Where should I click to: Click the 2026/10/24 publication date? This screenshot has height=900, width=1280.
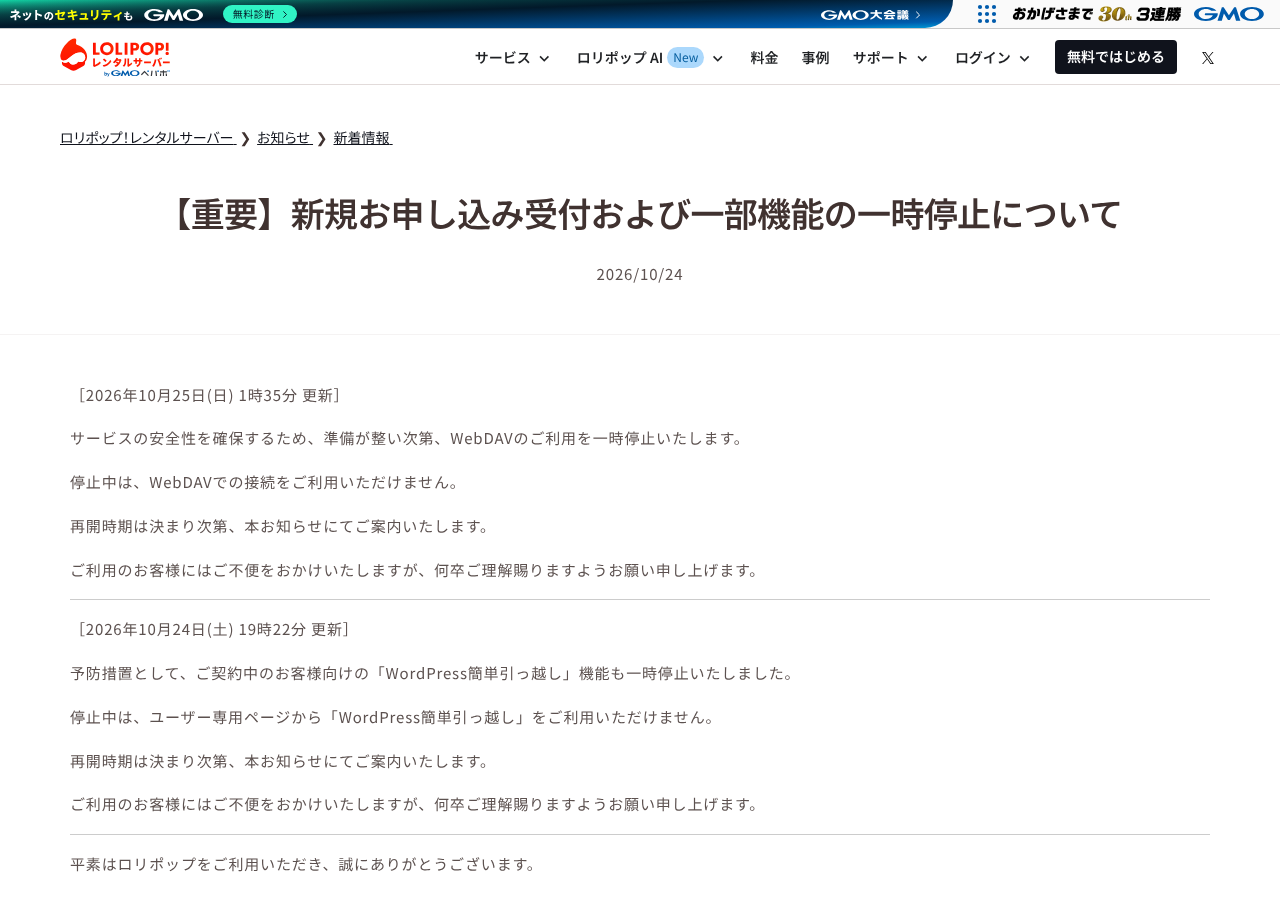pos(640,274)
